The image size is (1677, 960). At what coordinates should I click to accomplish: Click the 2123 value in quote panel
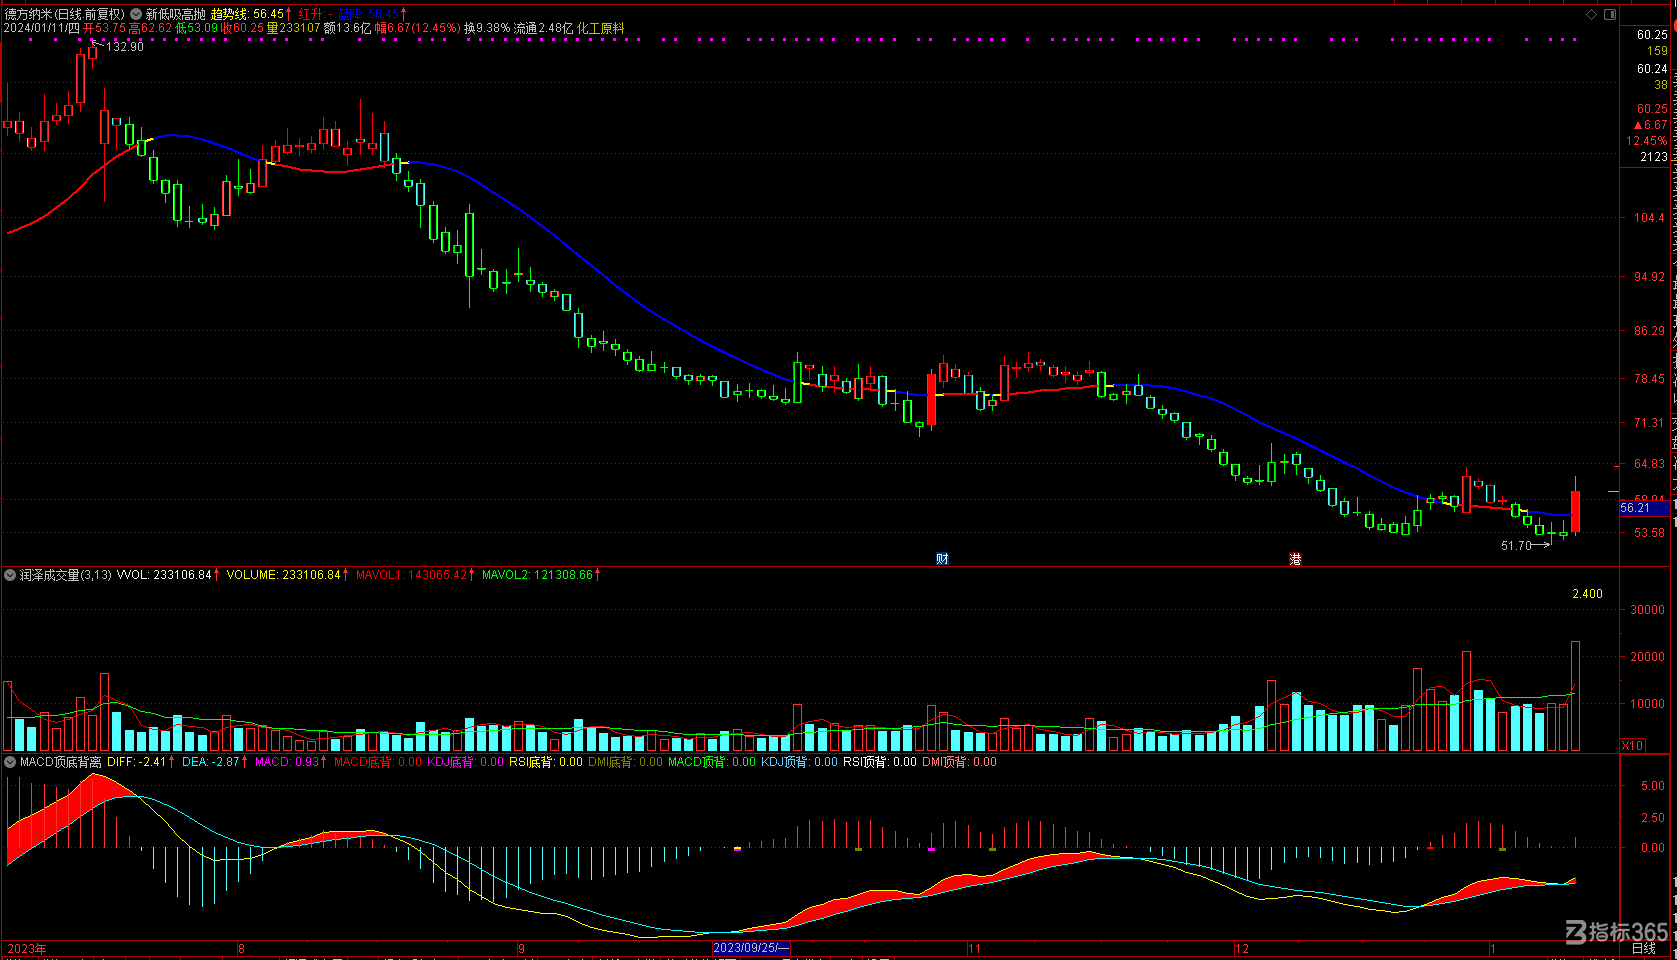(1654, 157)
